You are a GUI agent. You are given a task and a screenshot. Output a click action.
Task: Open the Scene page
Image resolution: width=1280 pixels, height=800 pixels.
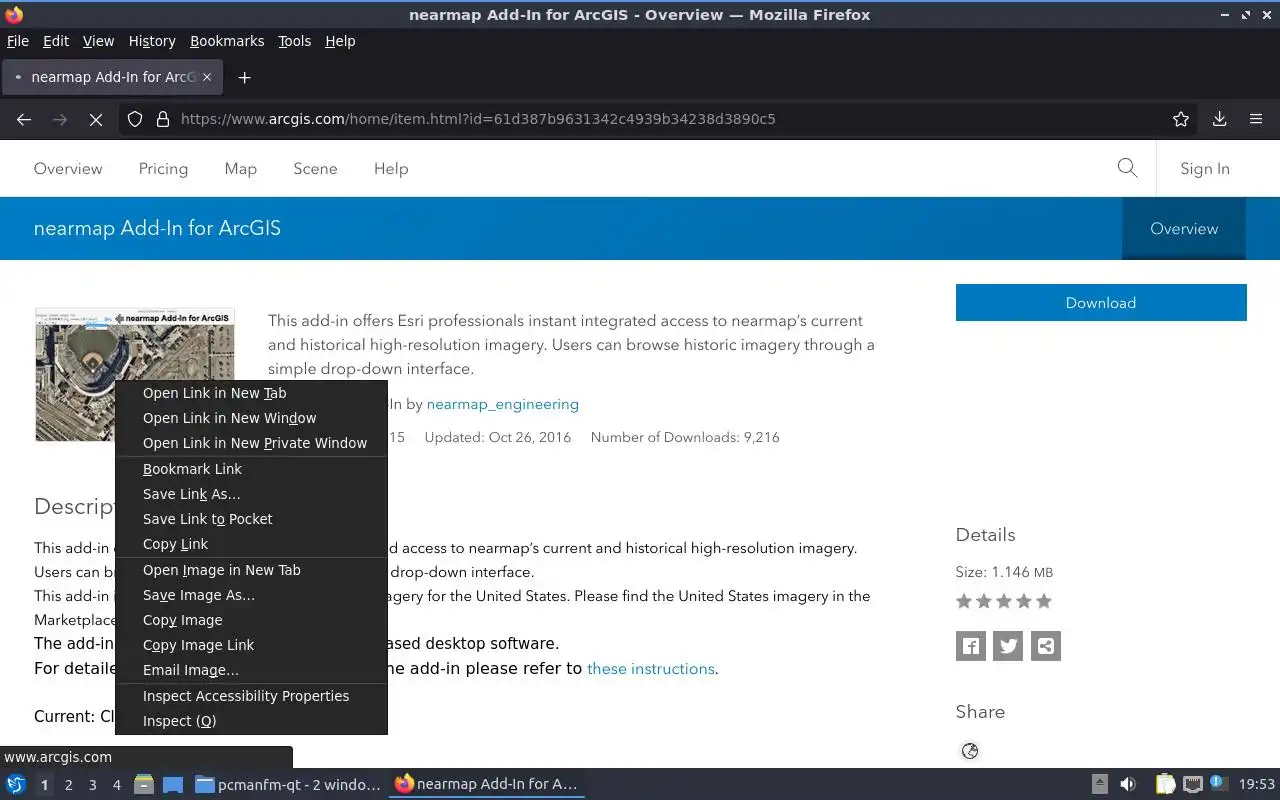click(x=315, y=169)
